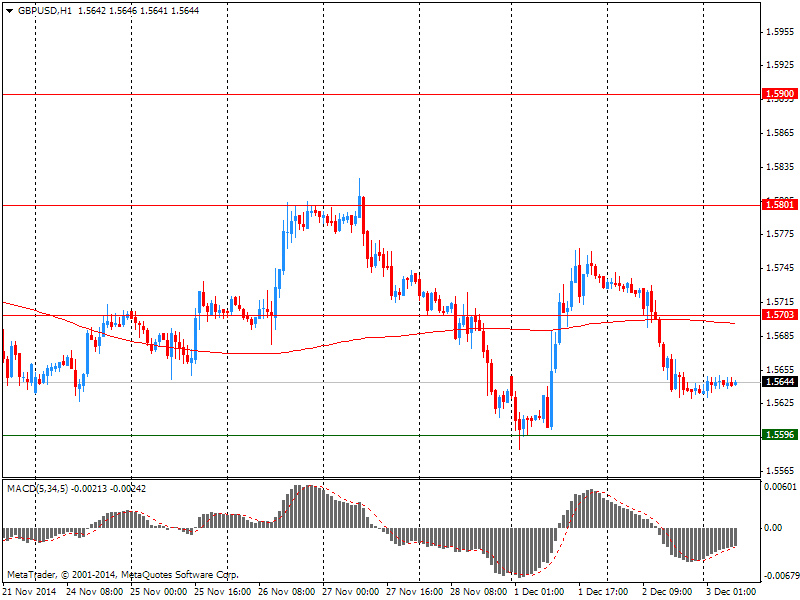Screen dimensions: 800x600
Task: Select the 1.5900 red price label
Action: tap(779, 94)
